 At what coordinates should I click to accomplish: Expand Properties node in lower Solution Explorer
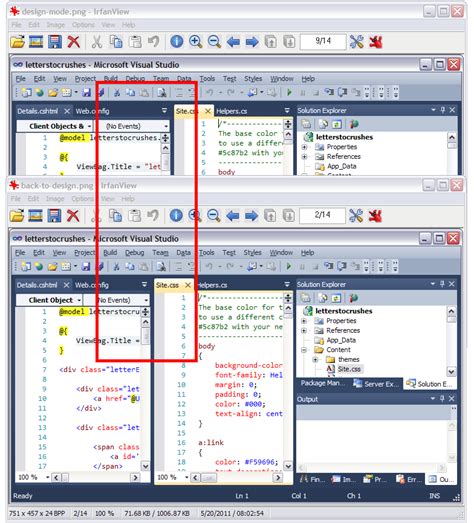[304, 321]
